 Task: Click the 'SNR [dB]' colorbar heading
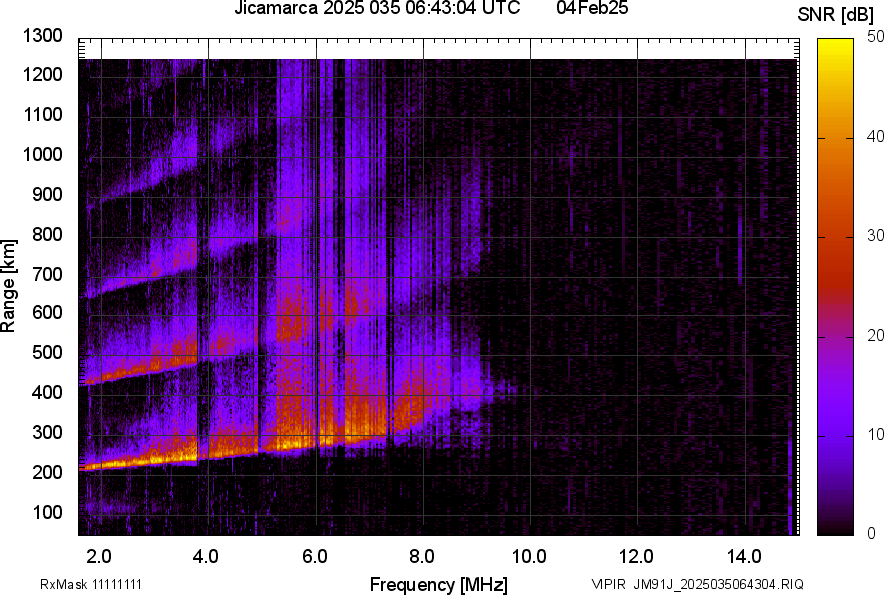pyautogui.click(x=835, y=15)
